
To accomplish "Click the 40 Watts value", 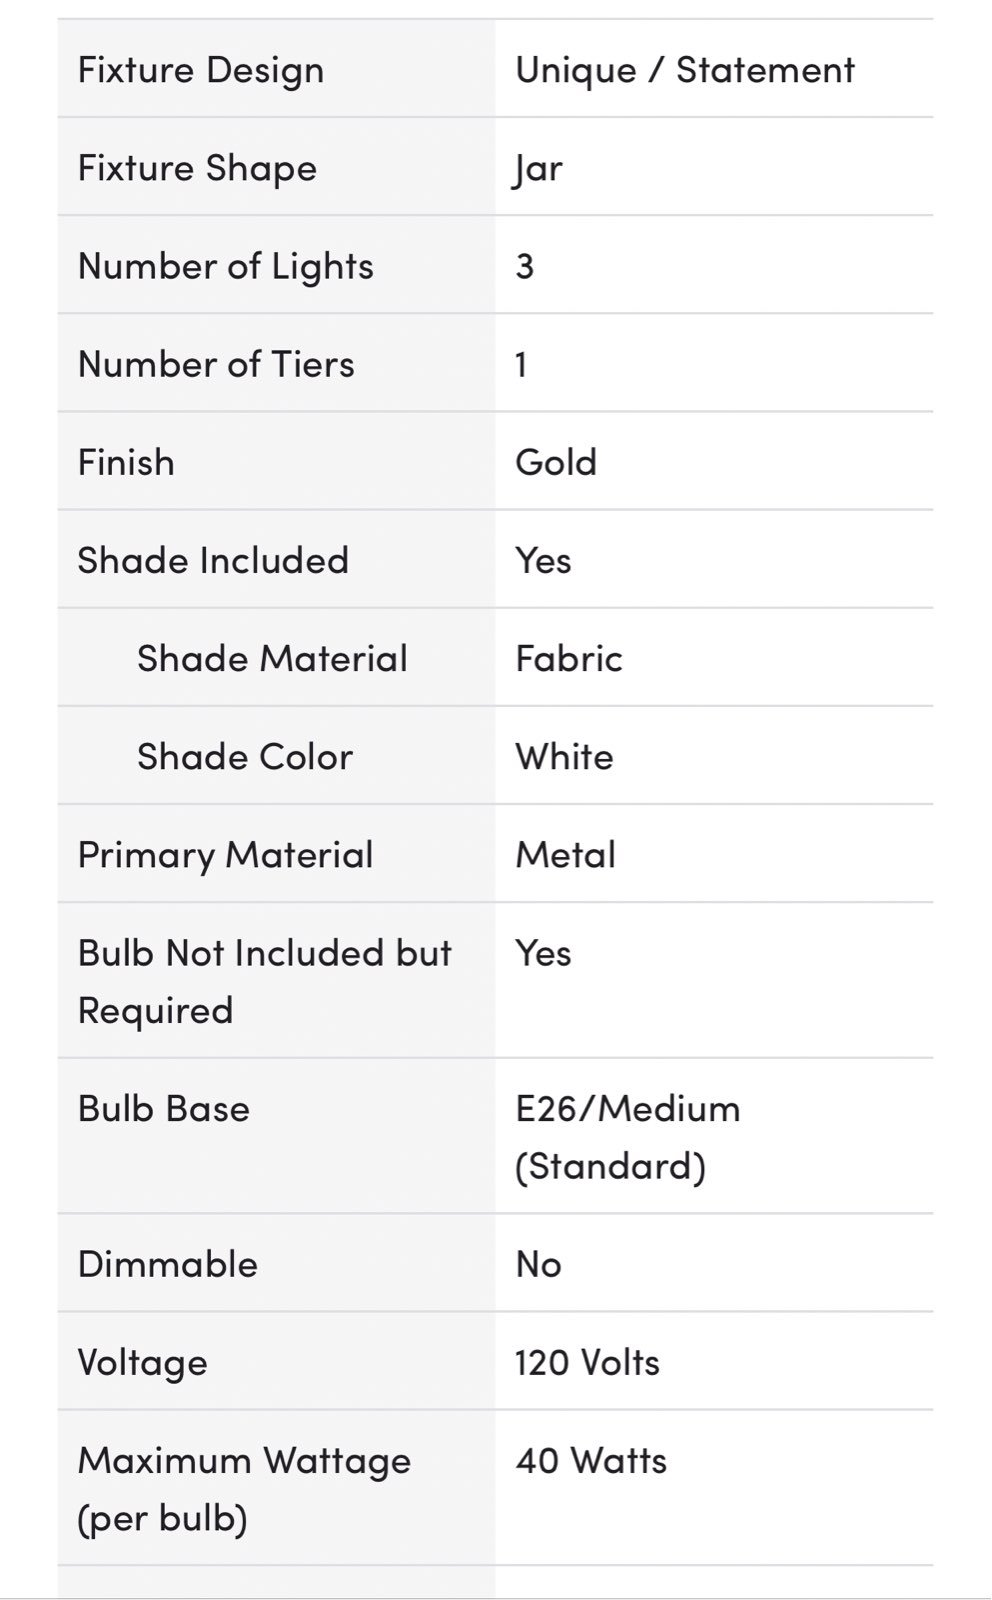I will 591,1460.
